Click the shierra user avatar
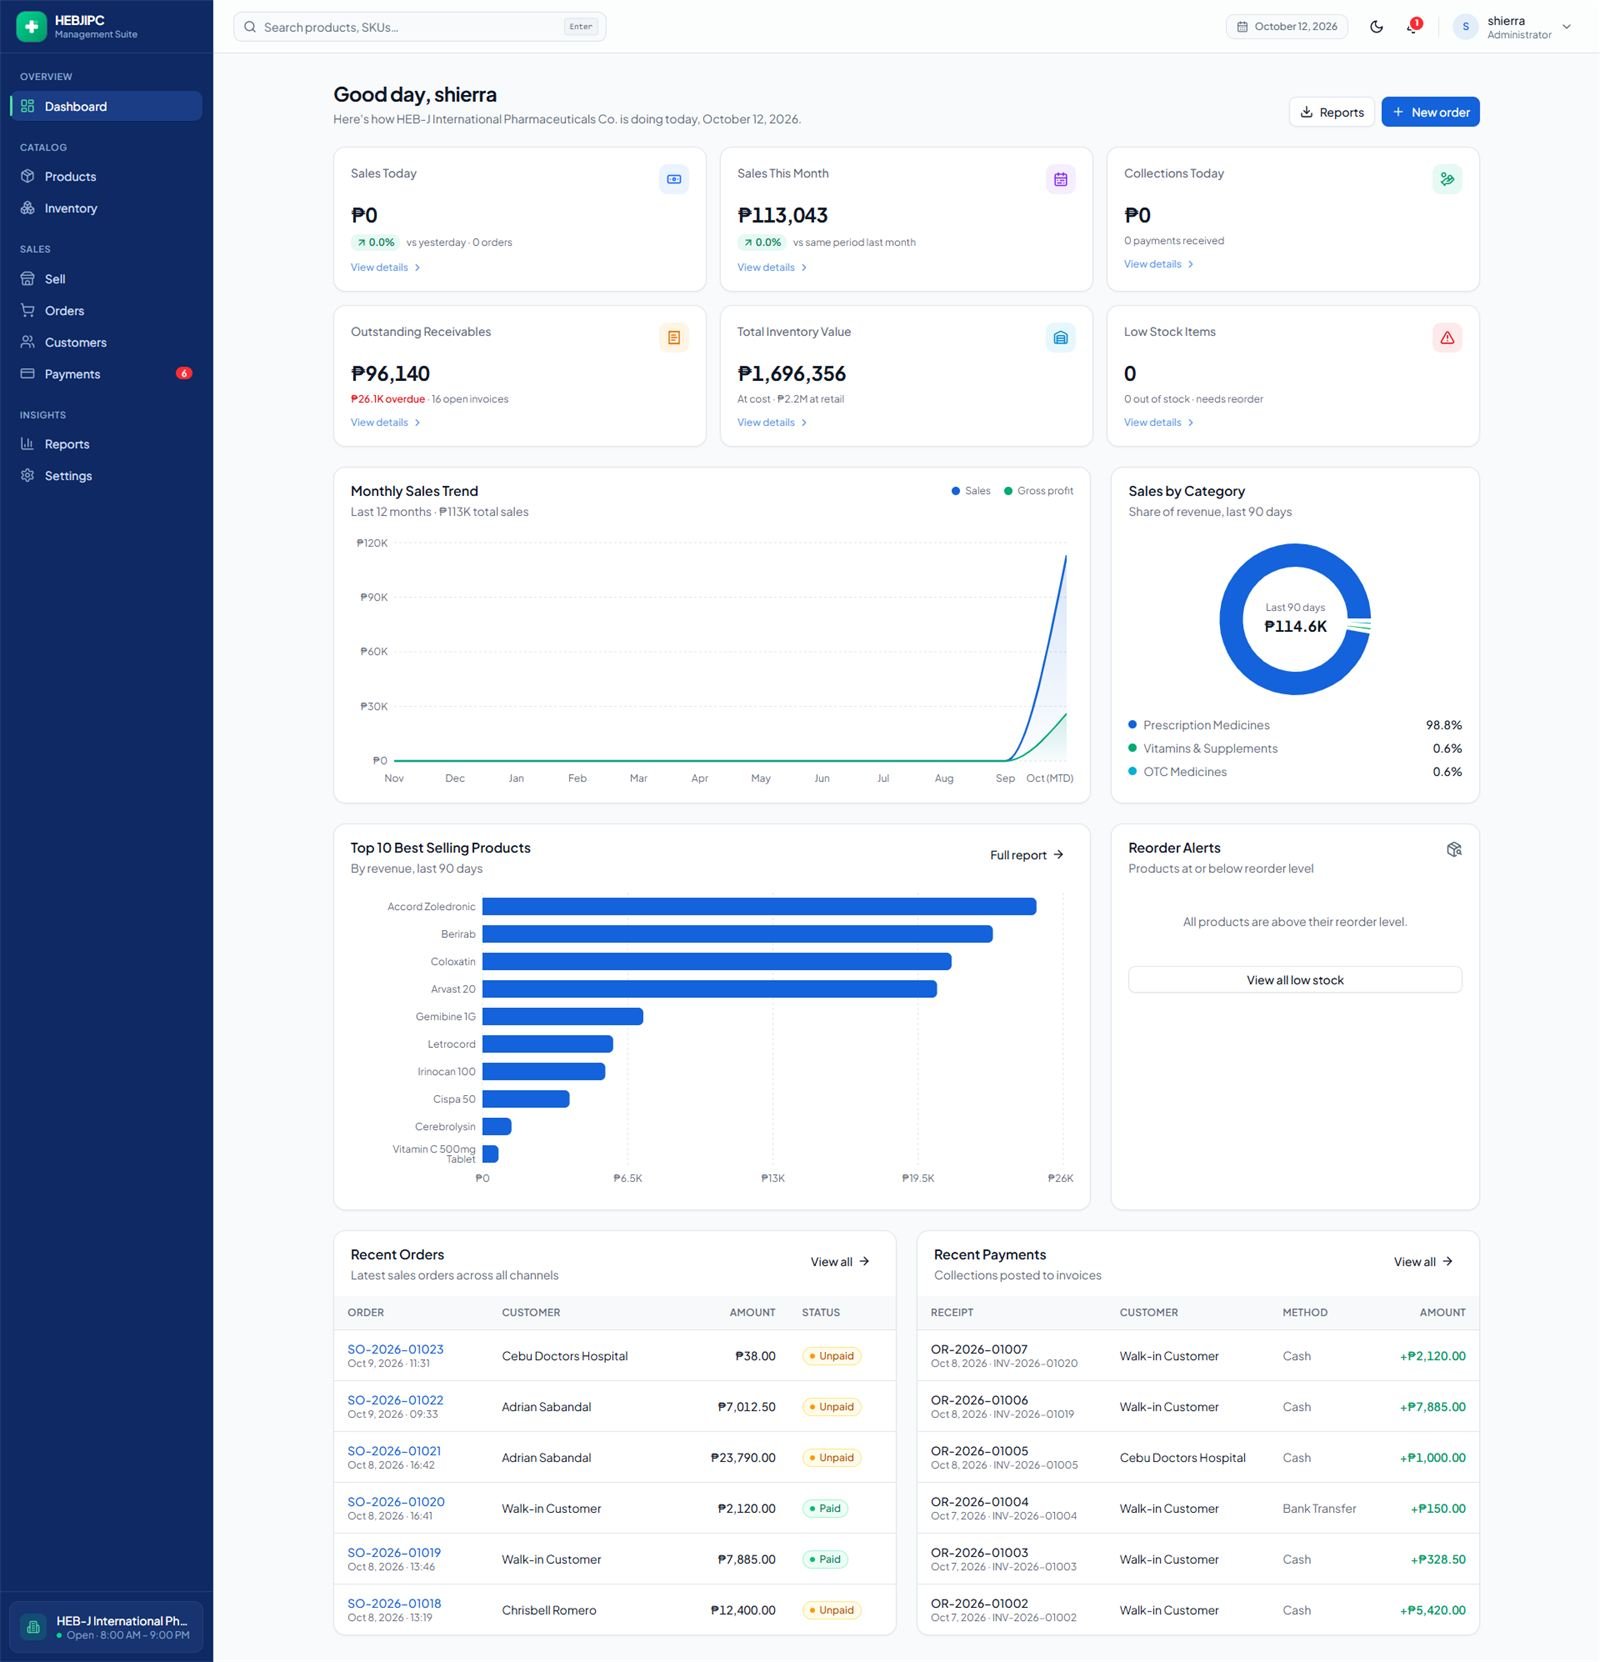 [x=1465, y=27]
